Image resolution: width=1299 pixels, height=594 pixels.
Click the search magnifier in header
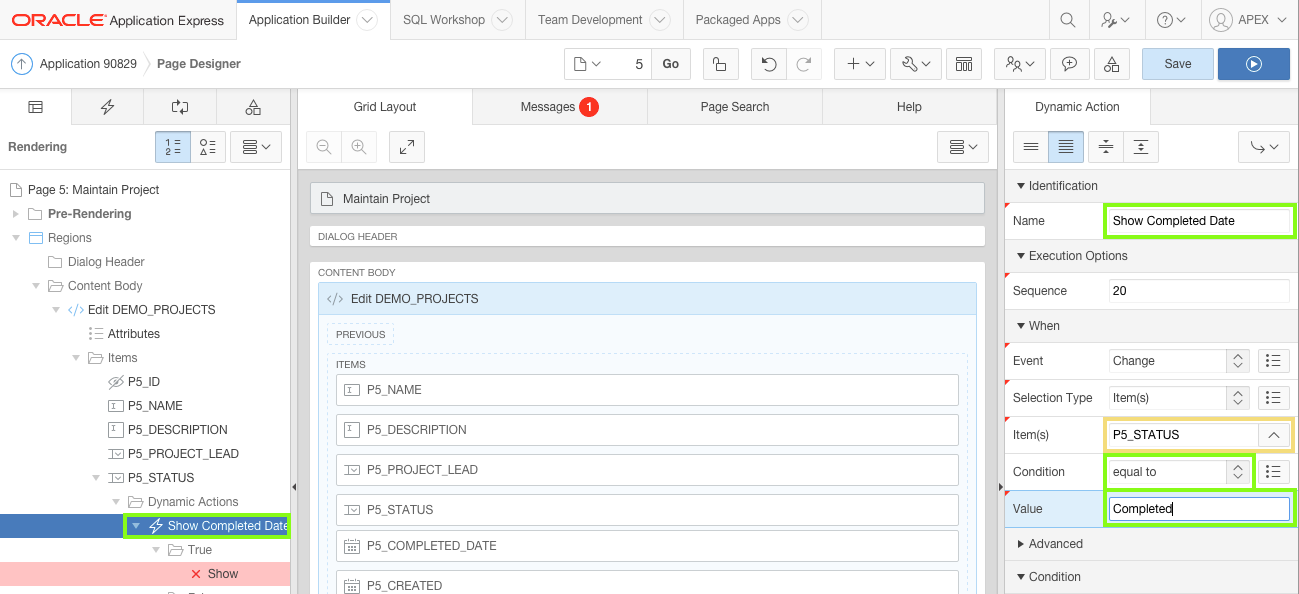coord(1068,20)
